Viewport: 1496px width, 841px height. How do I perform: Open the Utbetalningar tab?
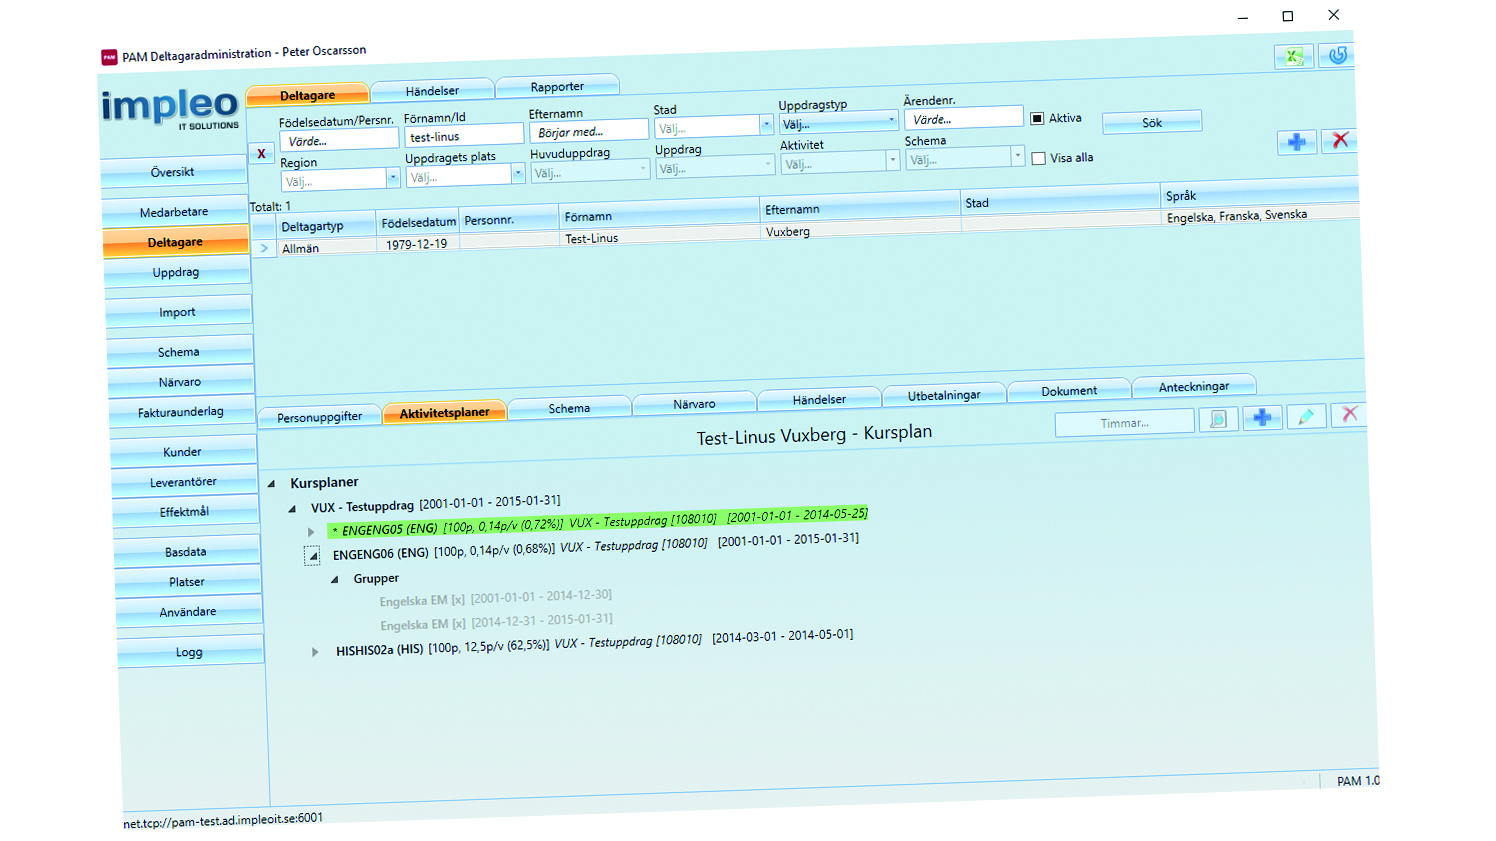tap(944, 395)
